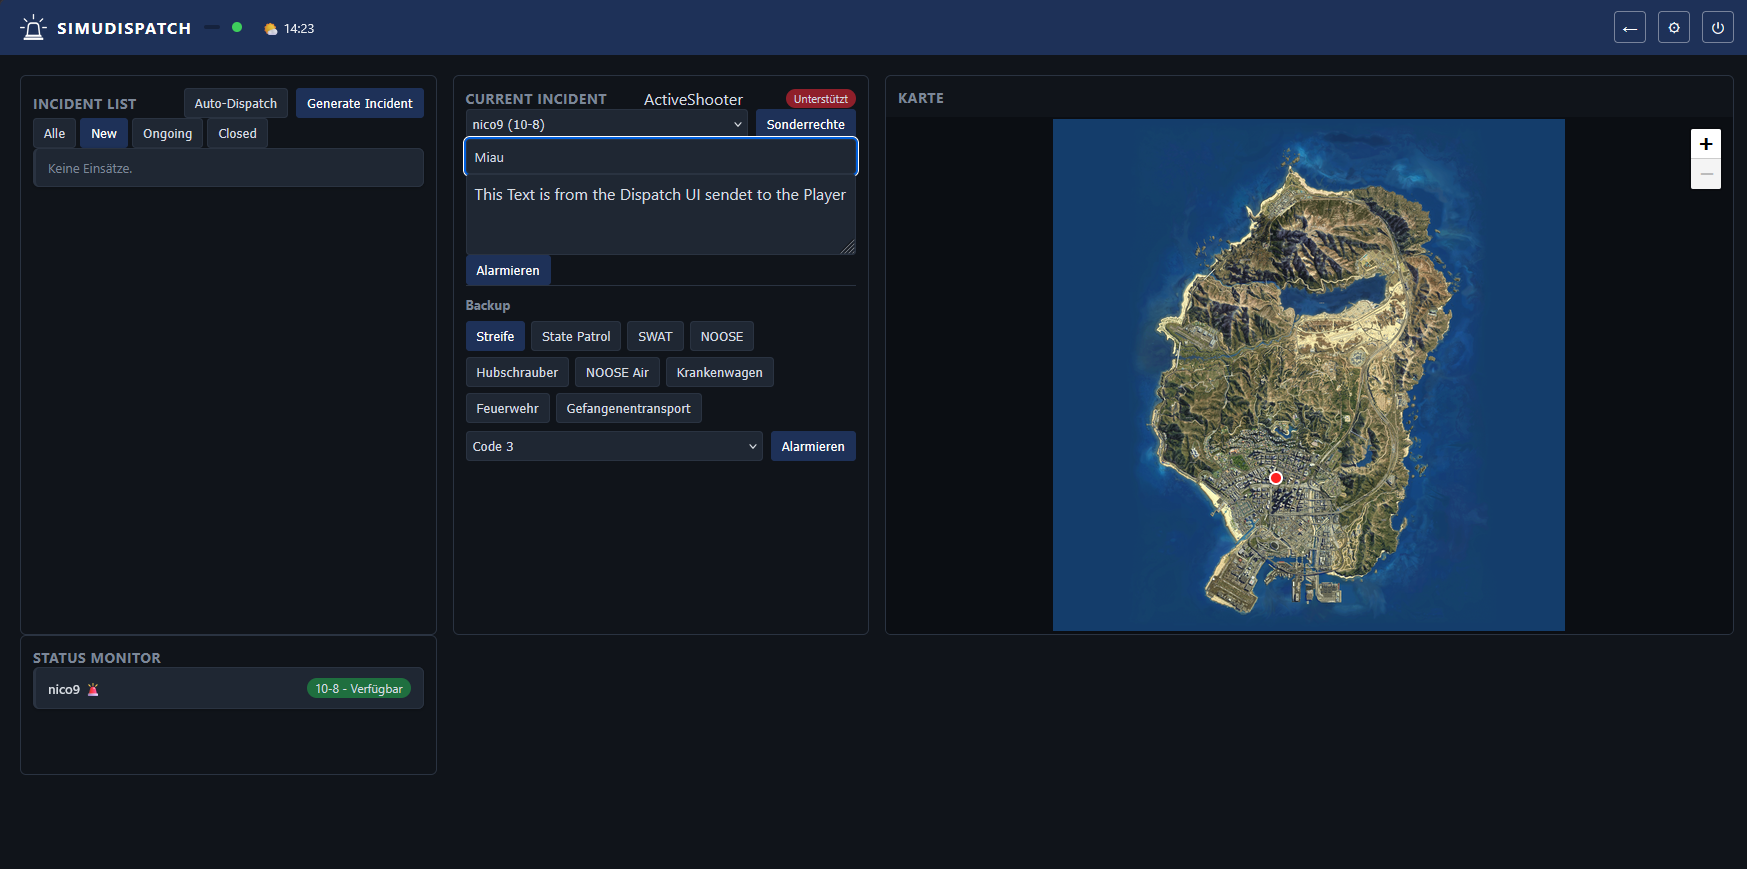Open the Closed incidents tab
Screen dimensions: 1747x869
(238, 133)
